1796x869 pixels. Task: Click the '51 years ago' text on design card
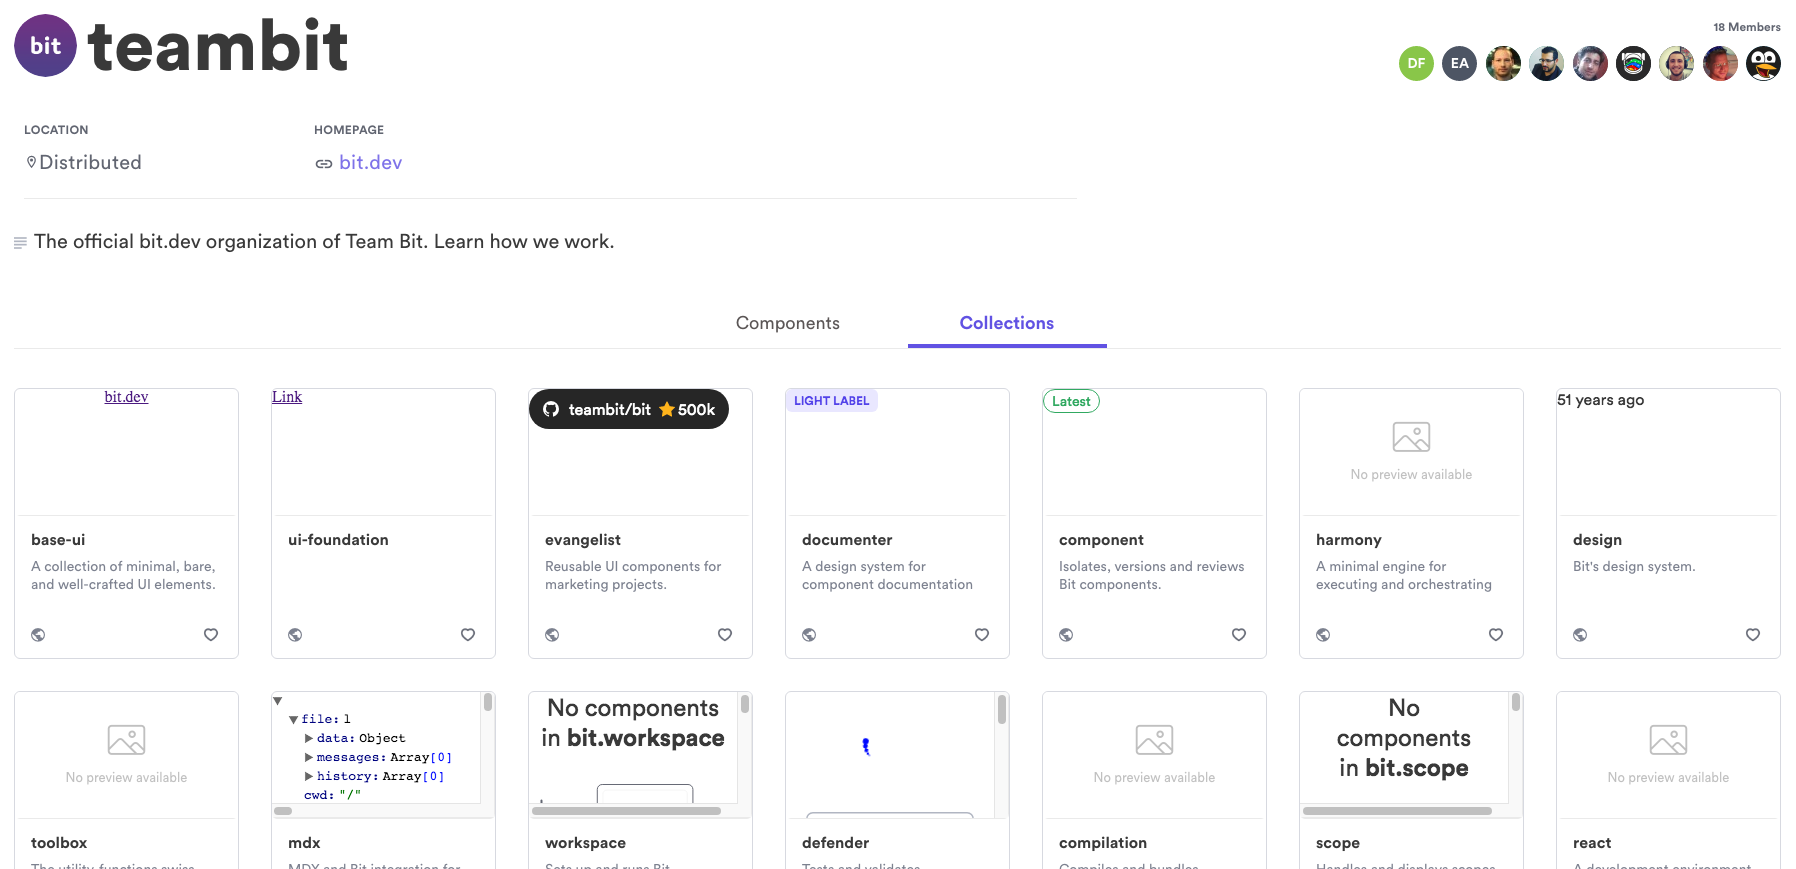click(x=1600, y=400)
